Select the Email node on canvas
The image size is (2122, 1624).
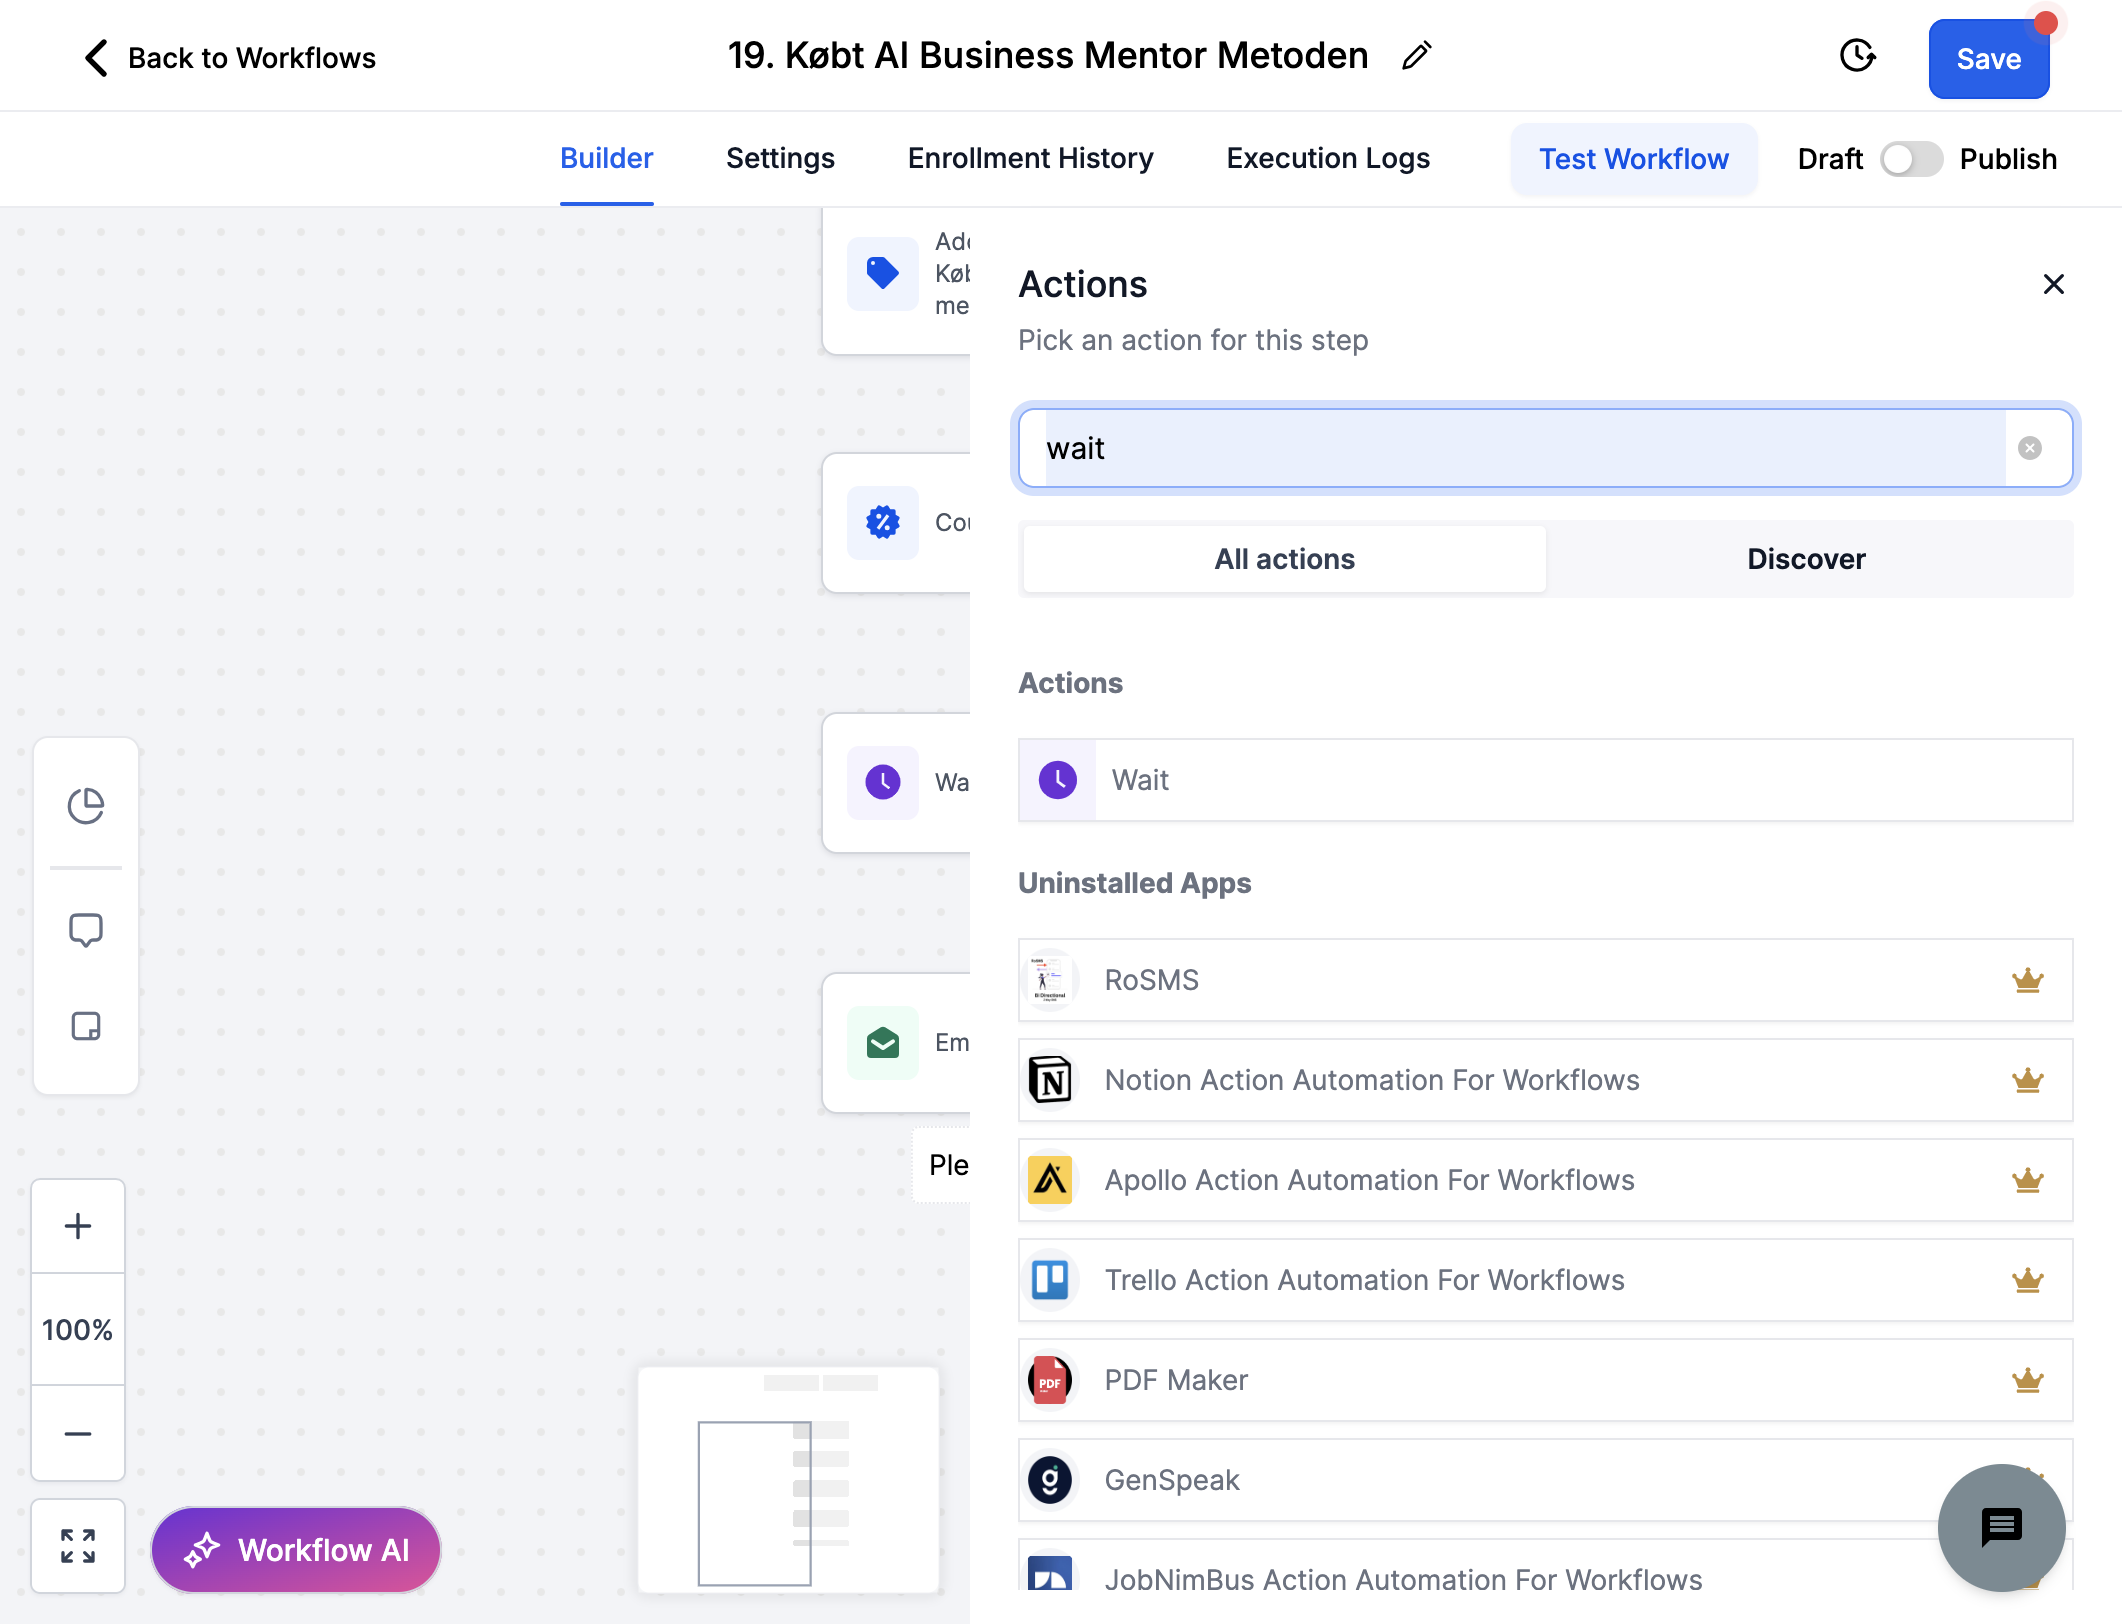click(x=897, y=1043)
